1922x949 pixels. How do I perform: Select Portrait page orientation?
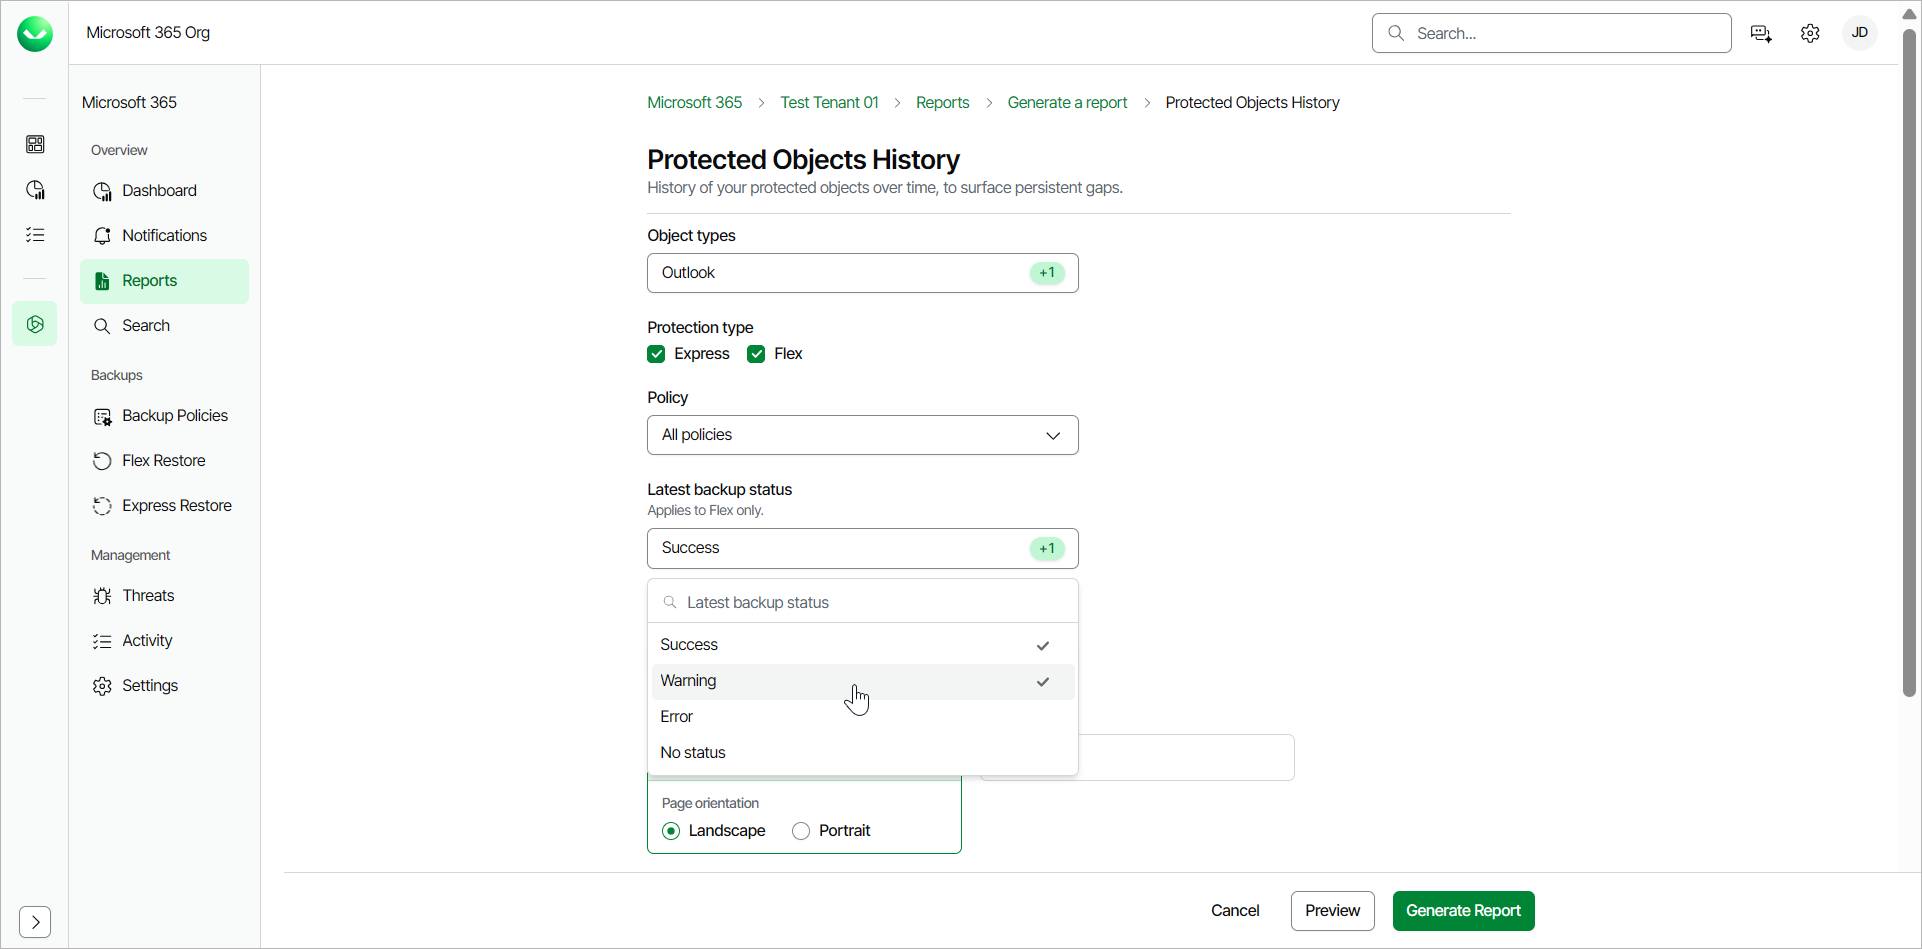tap(801, 831)
